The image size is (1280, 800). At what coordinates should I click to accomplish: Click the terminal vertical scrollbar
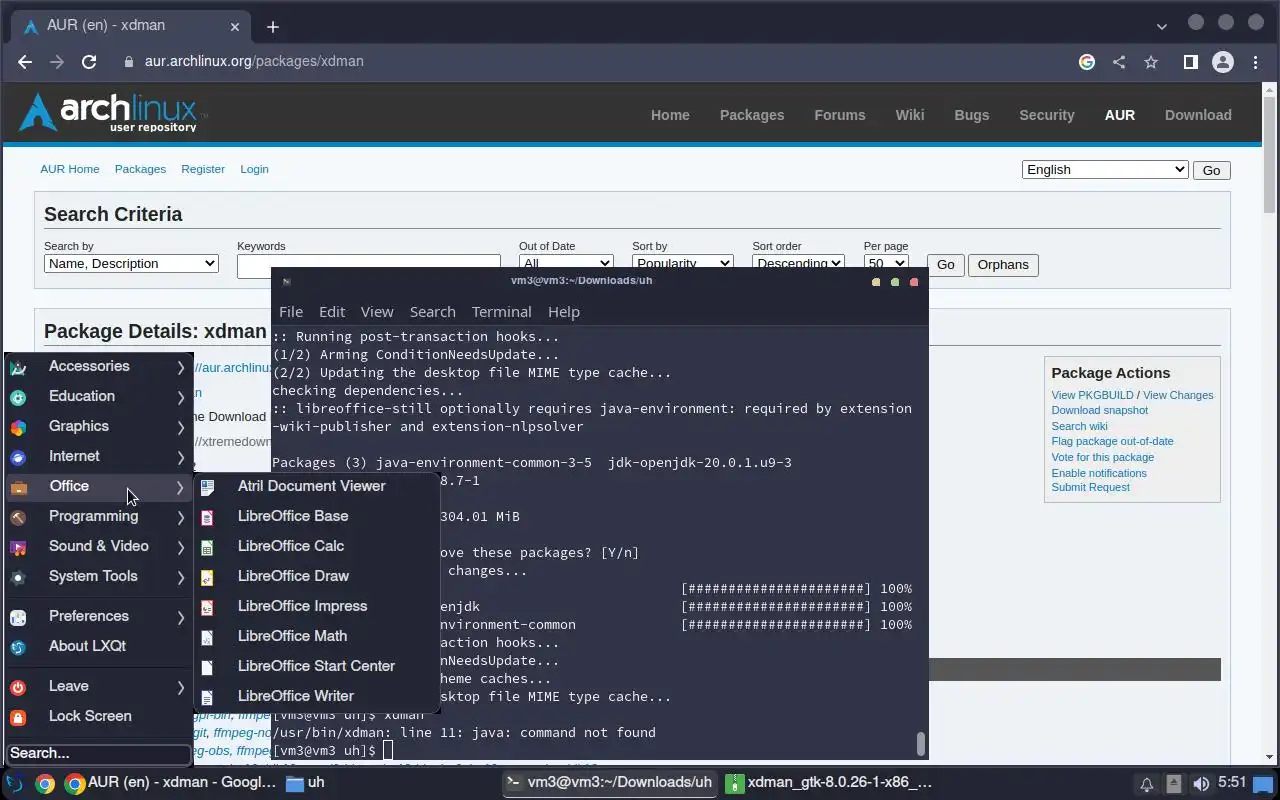click(x=921, y=743)
